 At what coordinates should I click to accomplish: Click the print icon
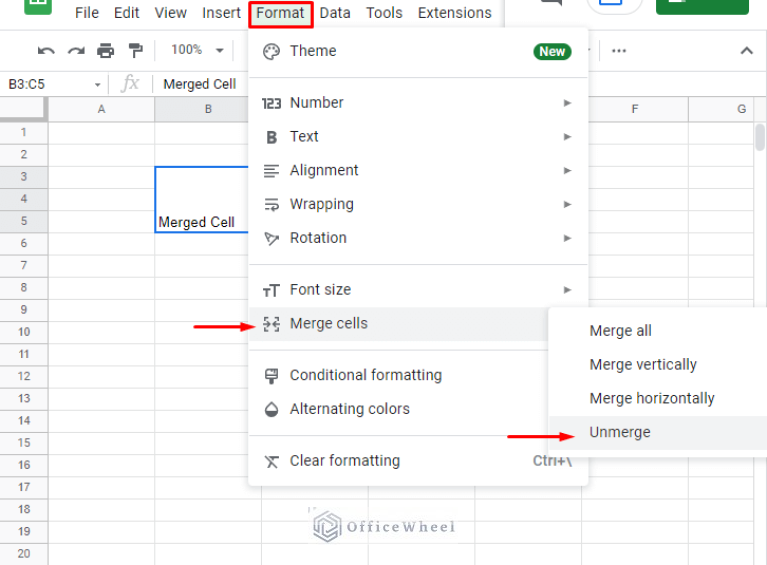pyautogui.click(x=106, y=51)
